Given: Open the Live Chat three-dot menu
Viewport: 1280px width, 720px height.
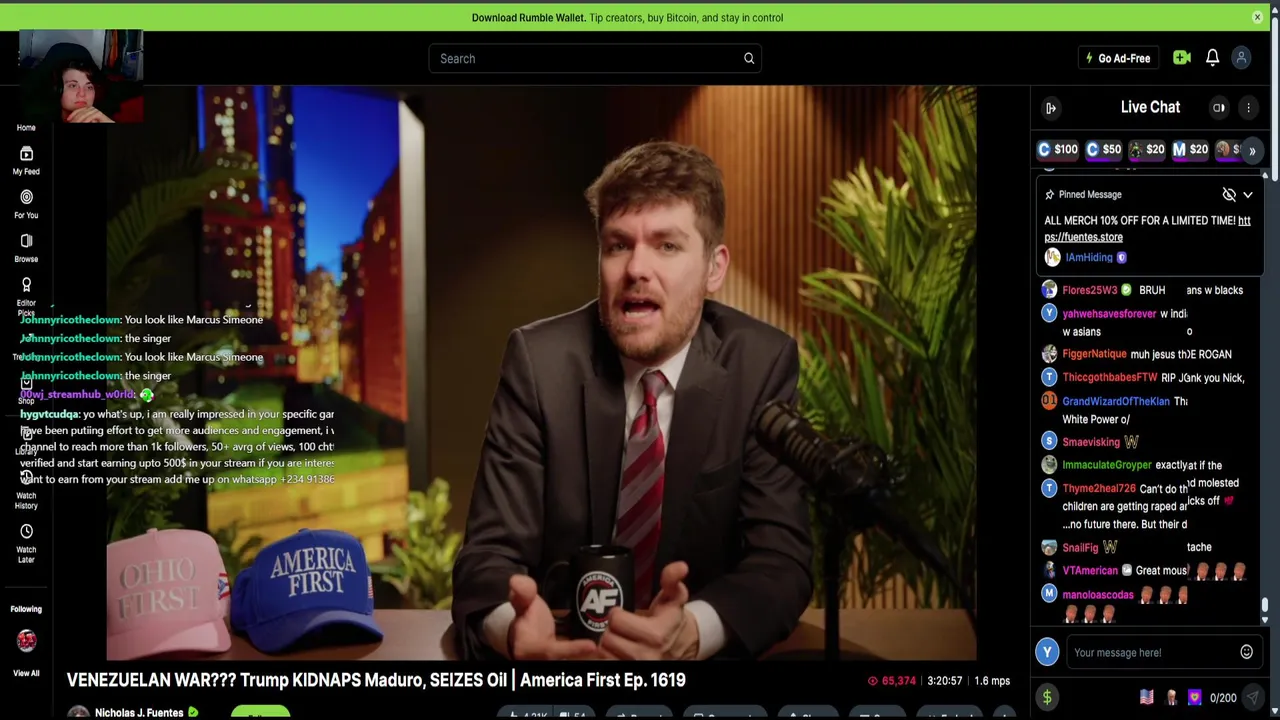Looking at the screenshot, I should pyautogui.click(x=1248, y=108).
